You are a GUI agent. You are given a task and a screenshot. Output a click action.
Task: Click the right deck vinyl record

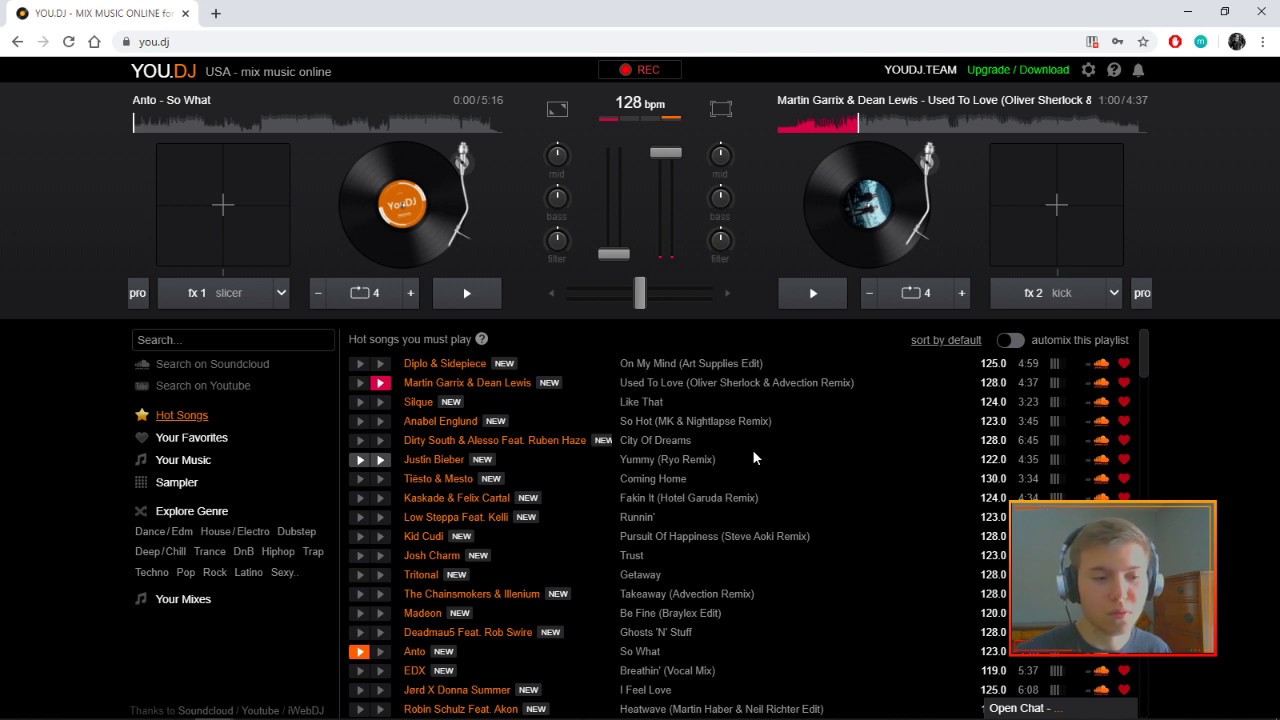pos(867,205)
